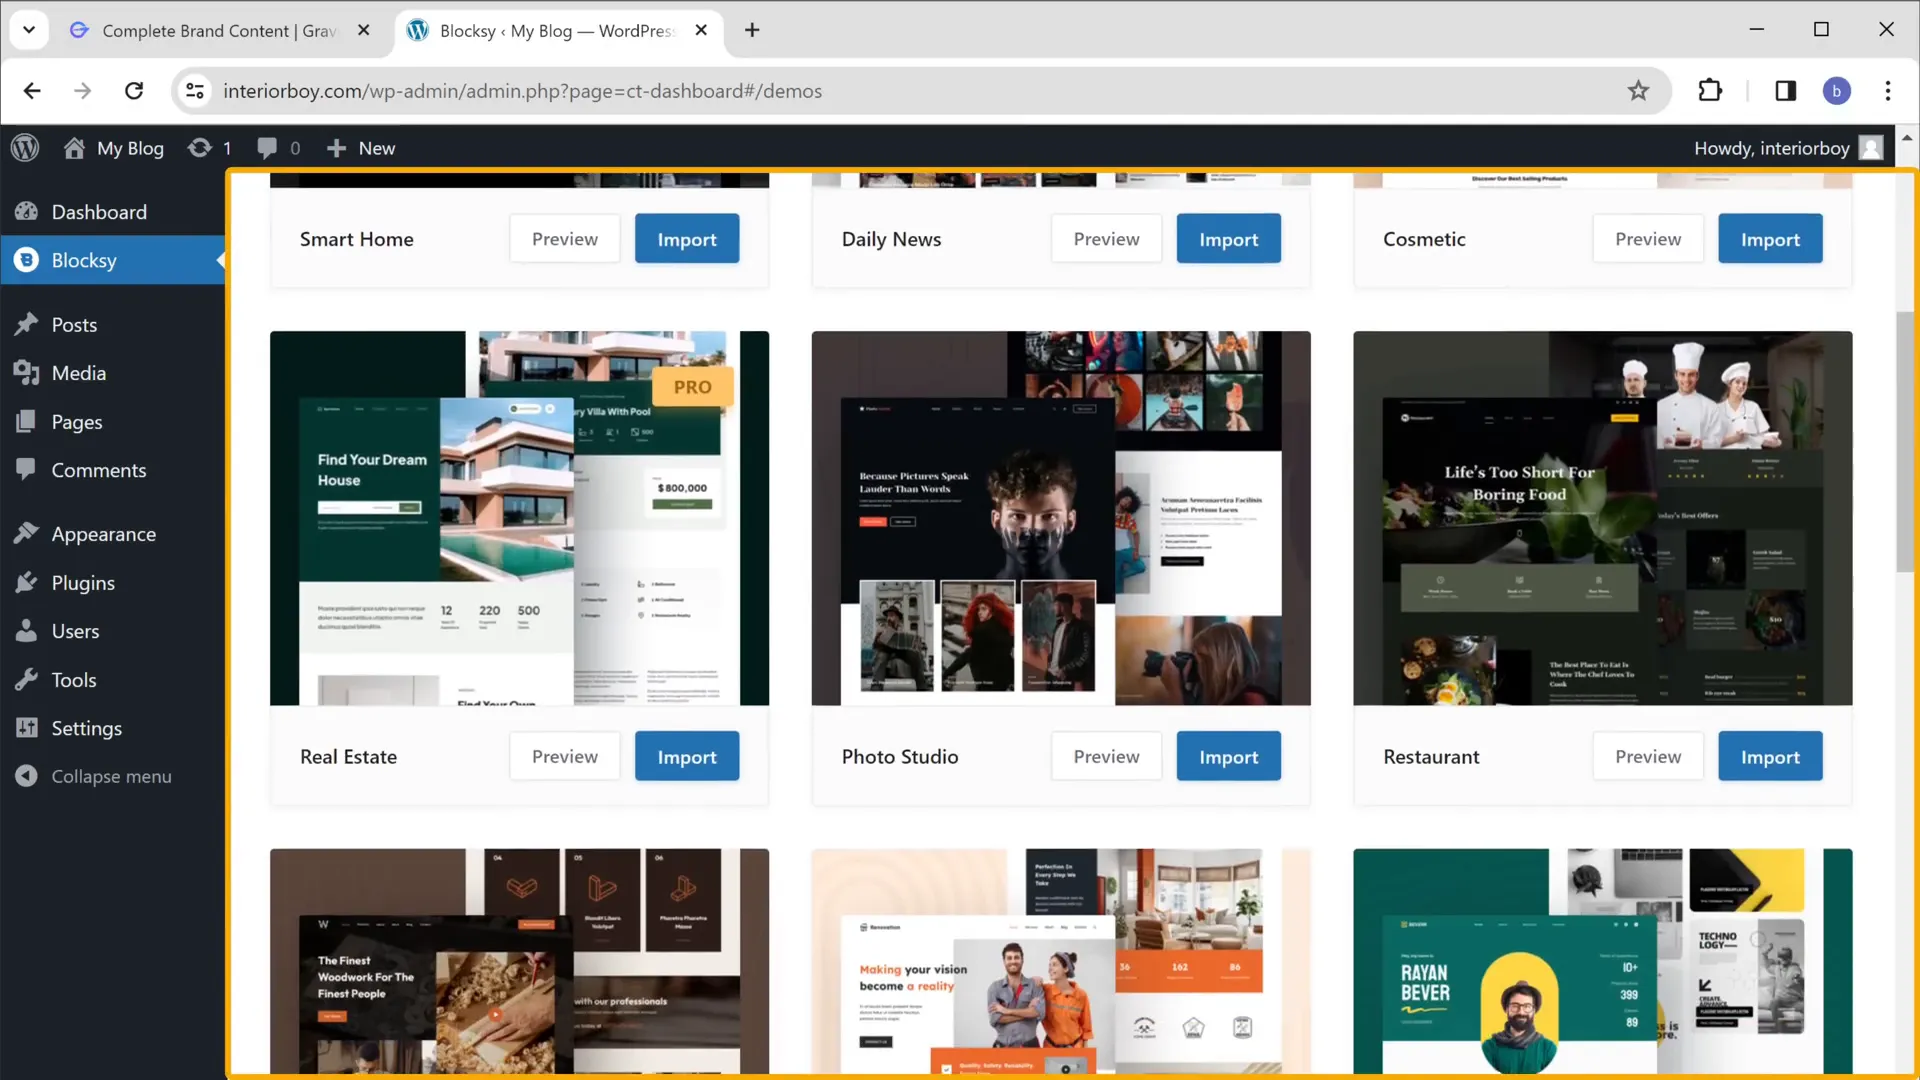Preview the Cosmetic demo
The width and height of the screenshot is (1920, 1080).
1648,239
